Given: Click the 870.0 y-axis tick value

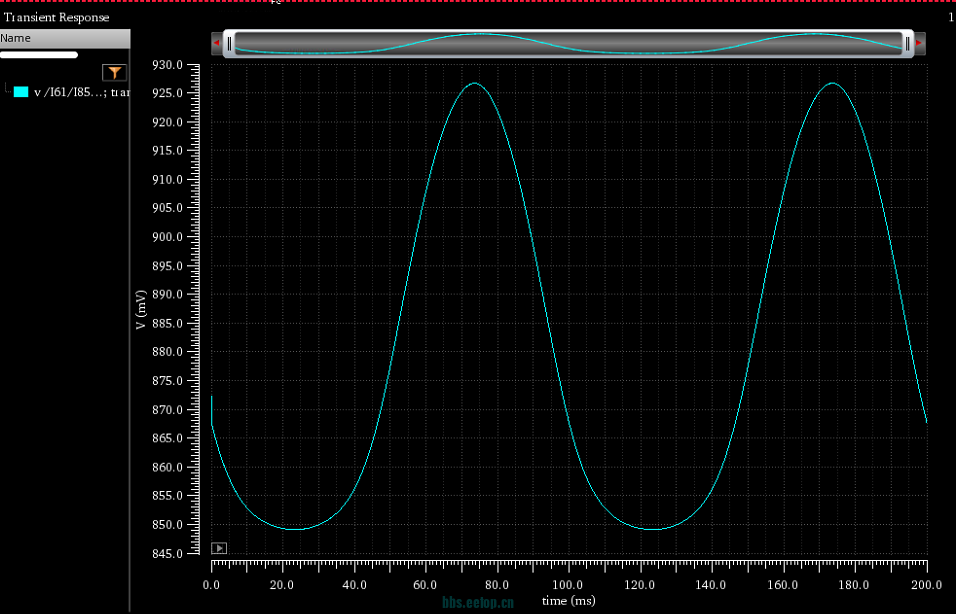Looking at the screenshot, I should 167,410.
